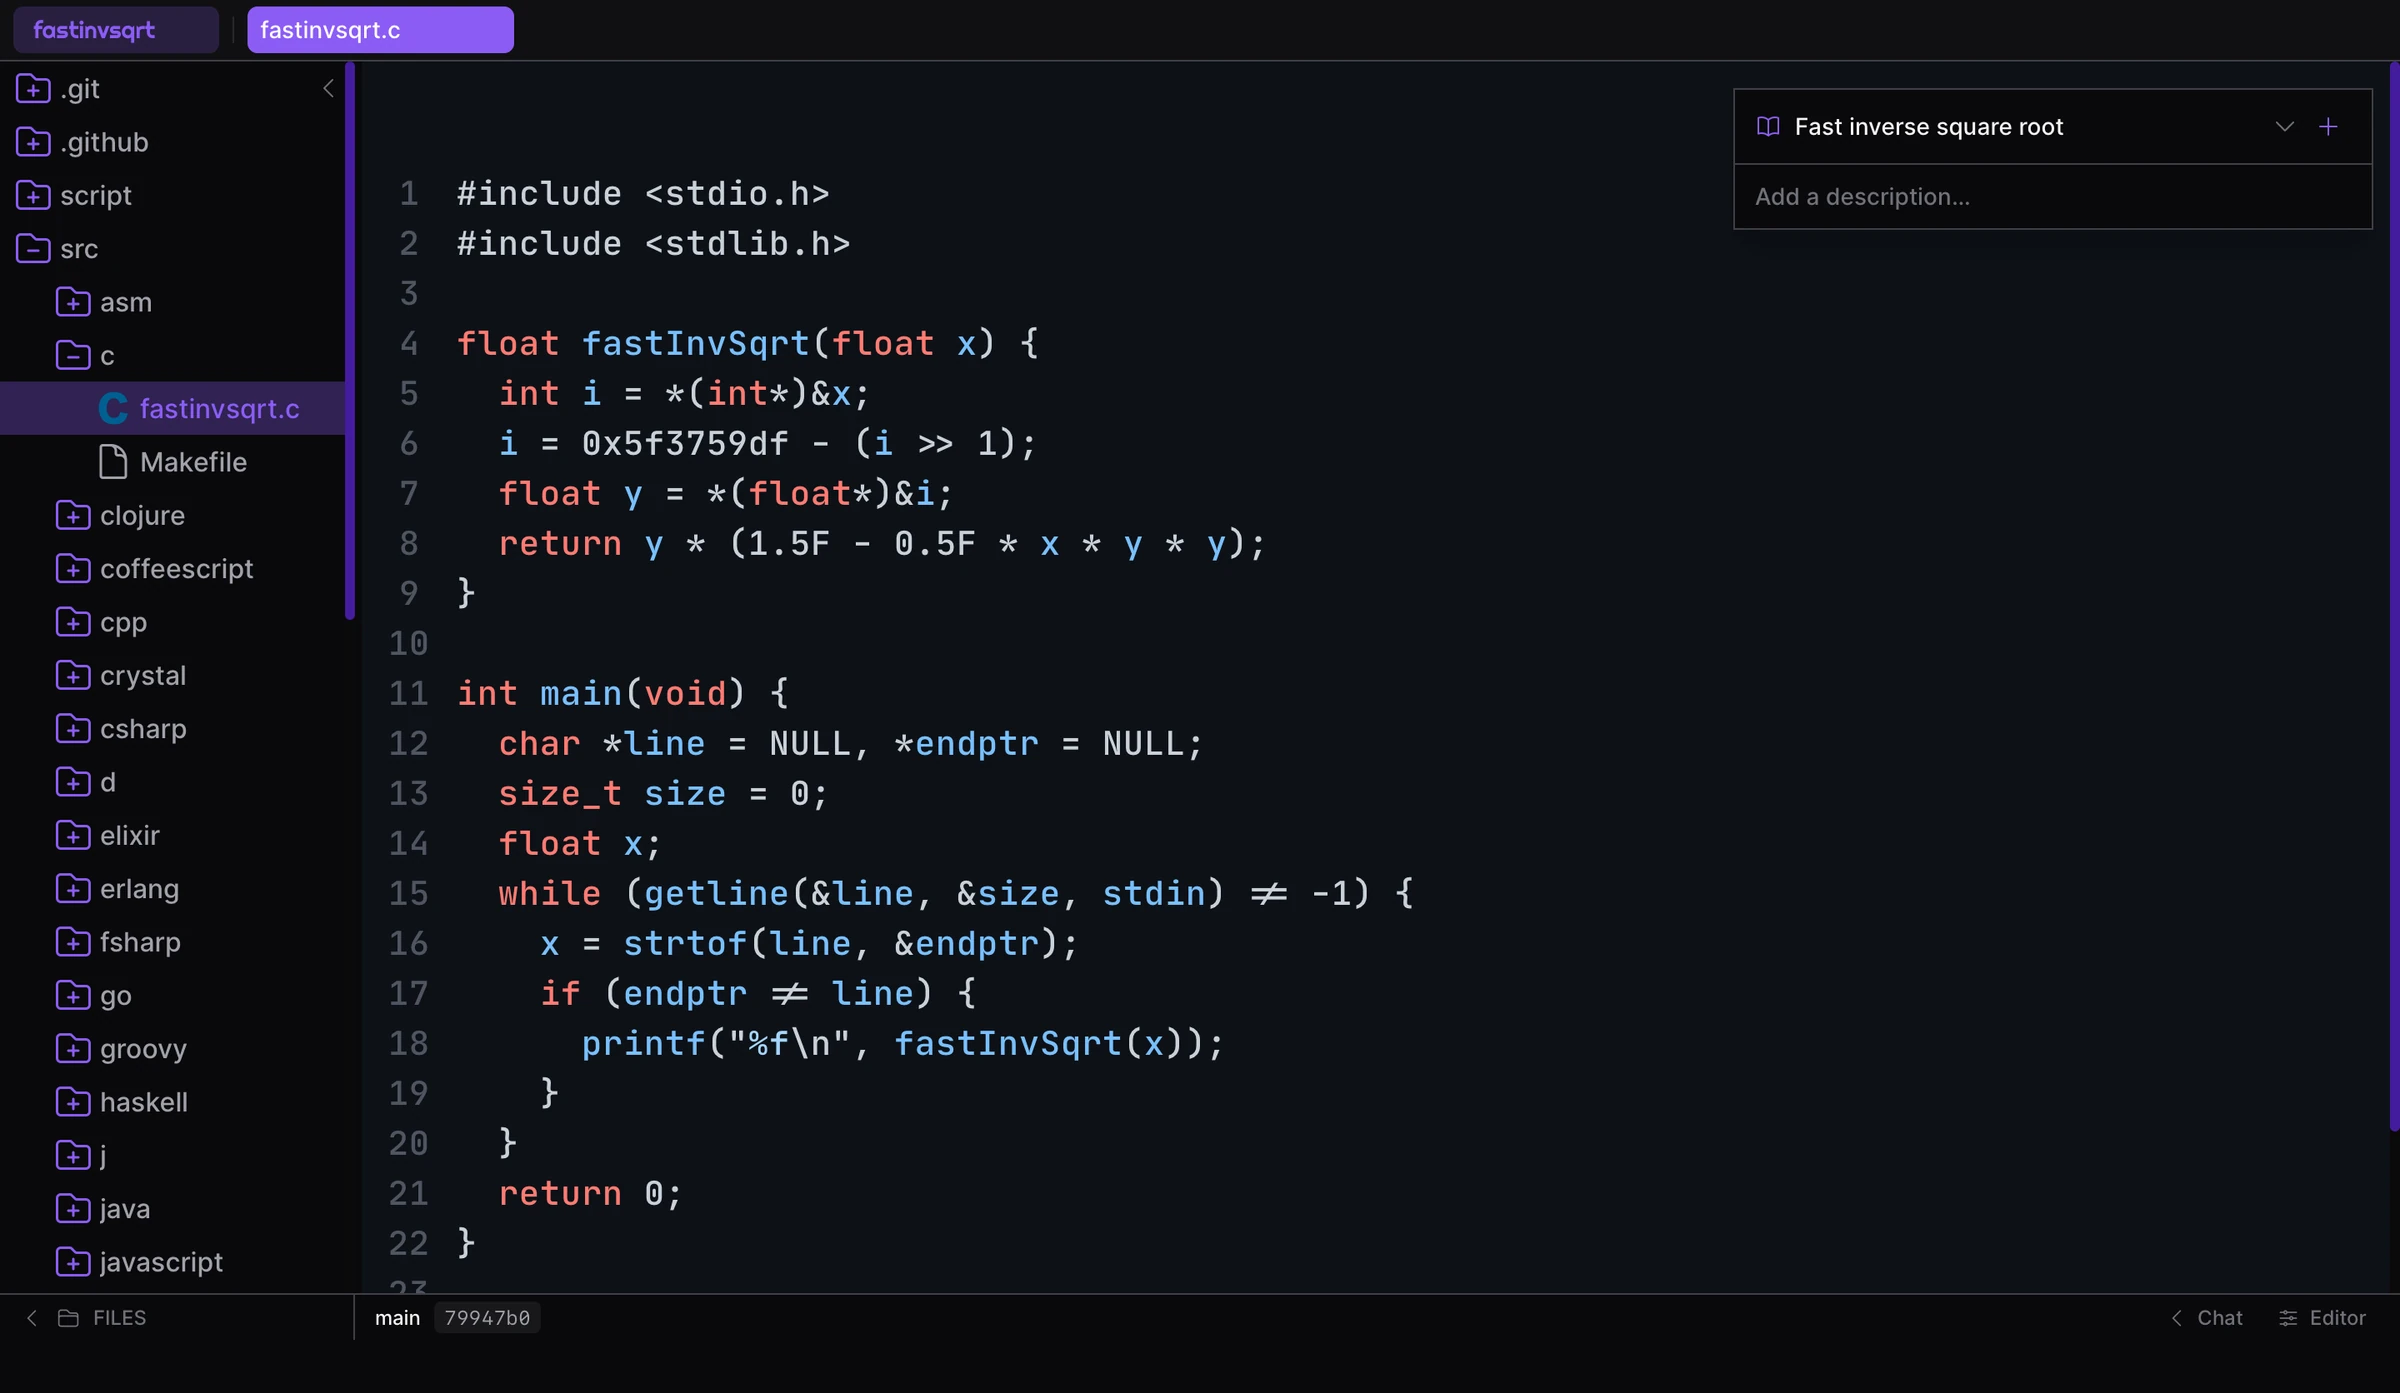Open the d folder
Image resolution: width=2400 pixels, height=1393 pixels.
pos(172,782)
